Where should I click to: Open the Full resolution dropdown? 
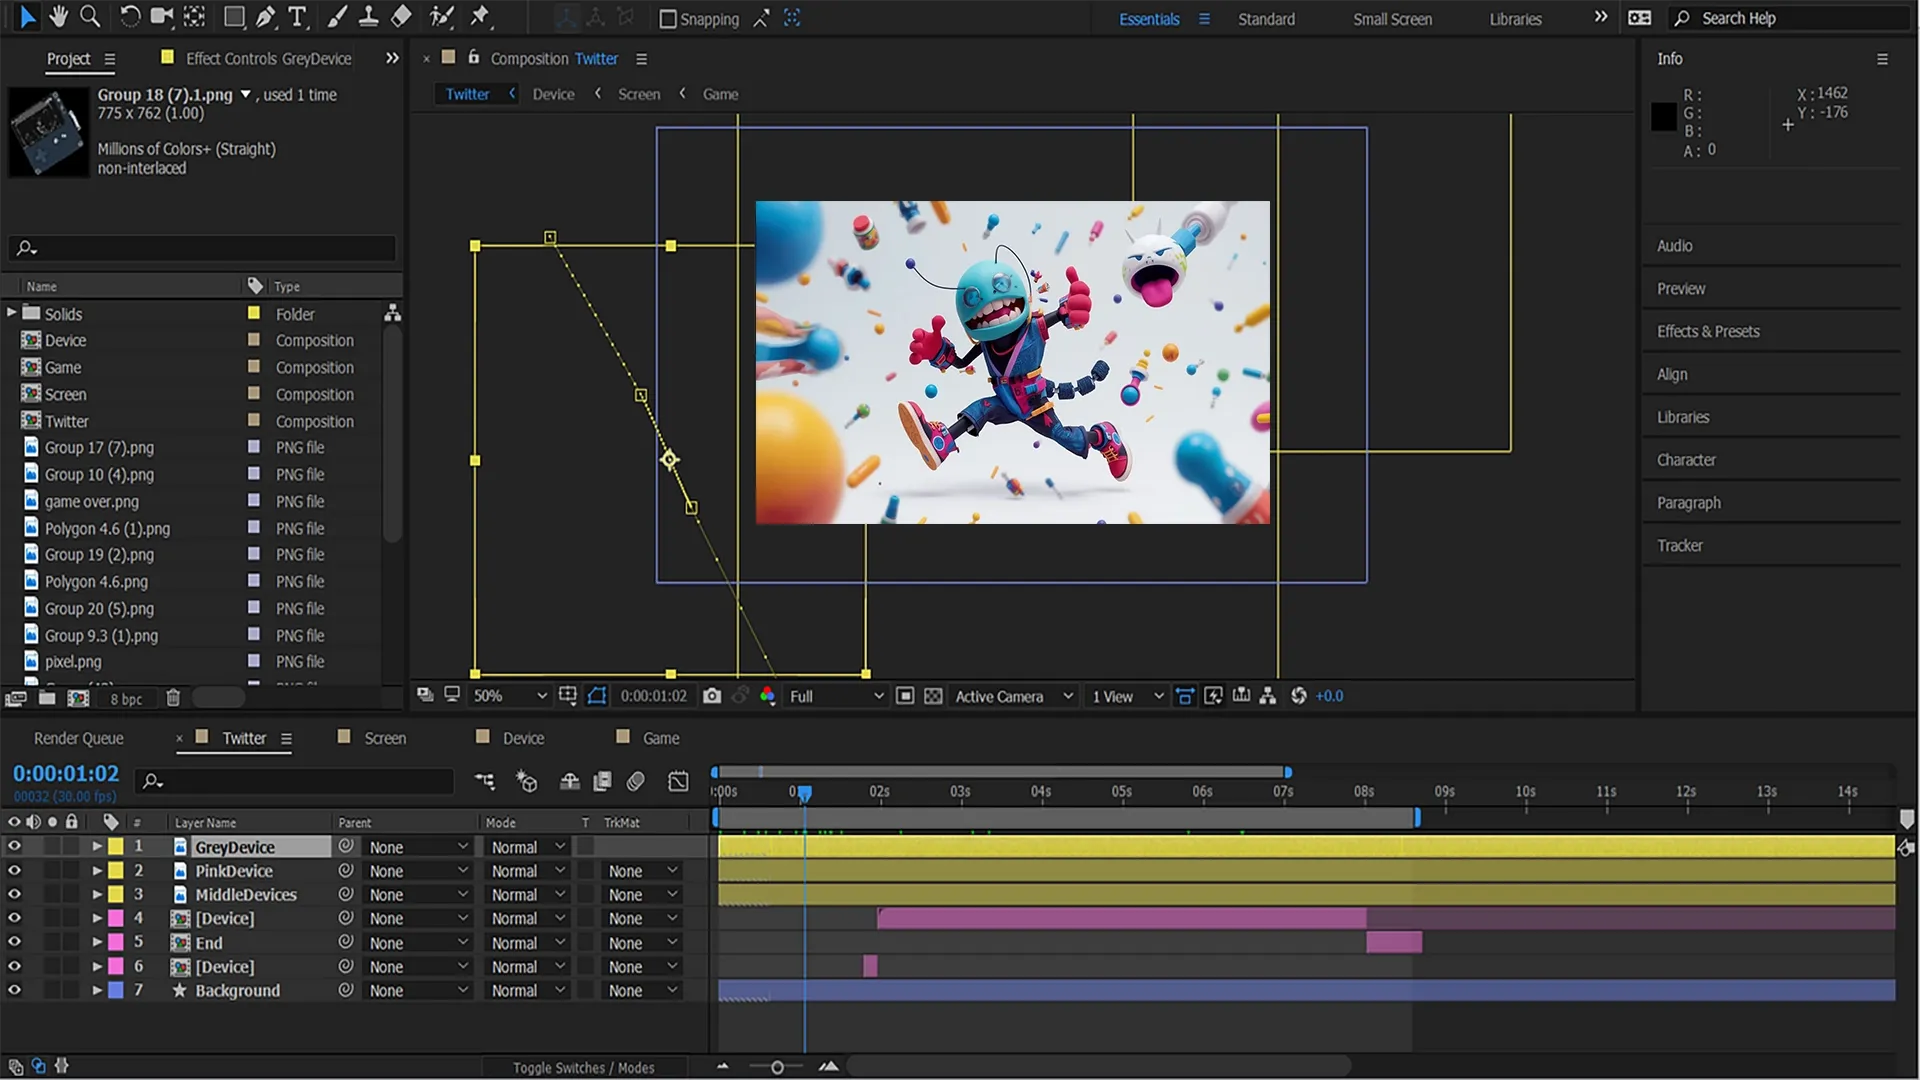click(x=836, y=696)
